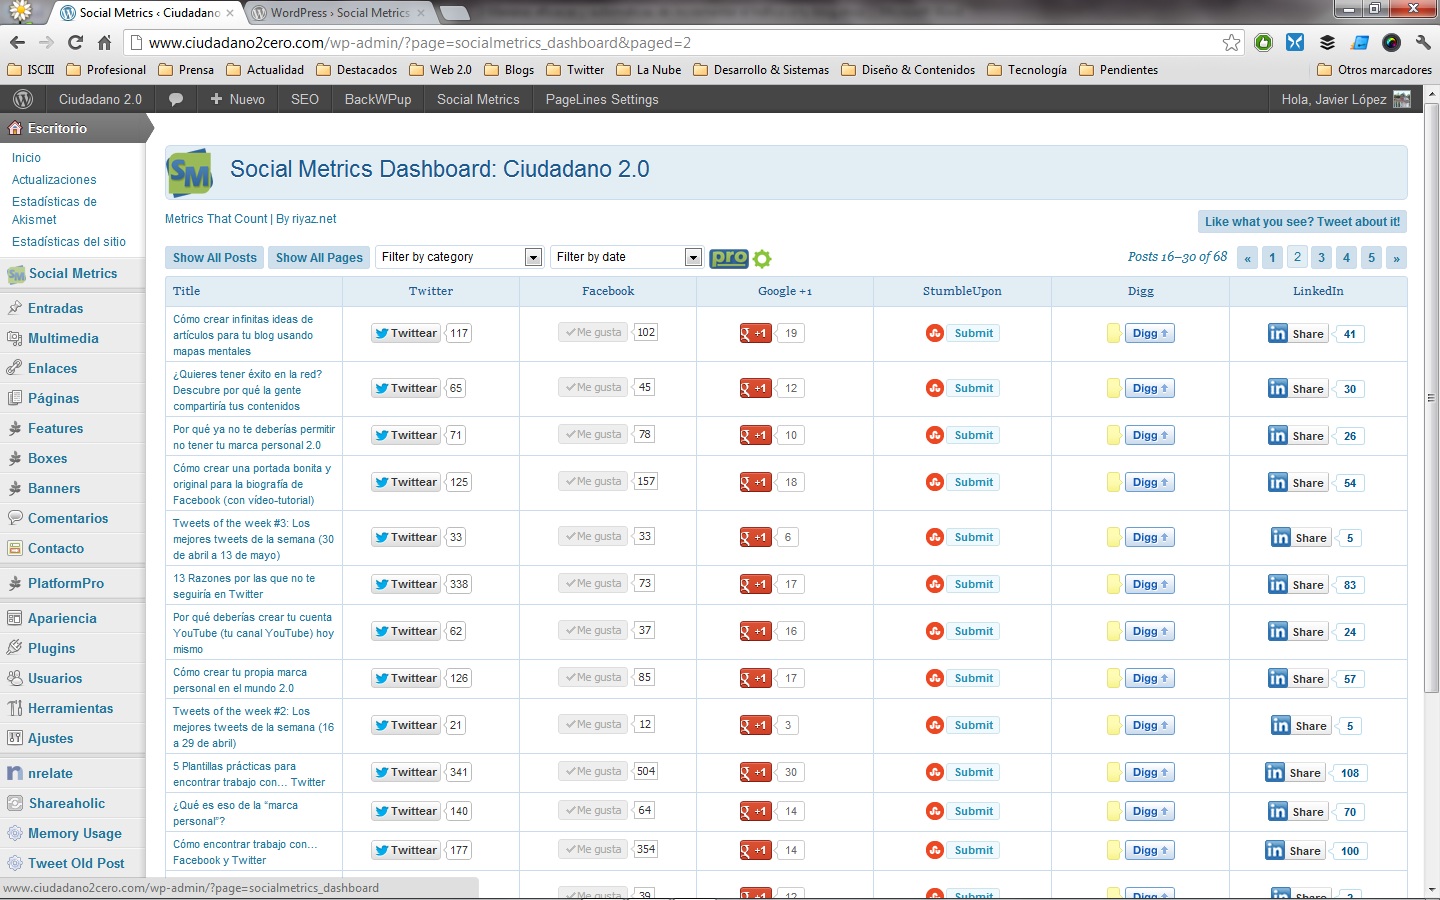Open comments bubble icon in admin bar
The image size is (1440, 900).
click(176, 99)
